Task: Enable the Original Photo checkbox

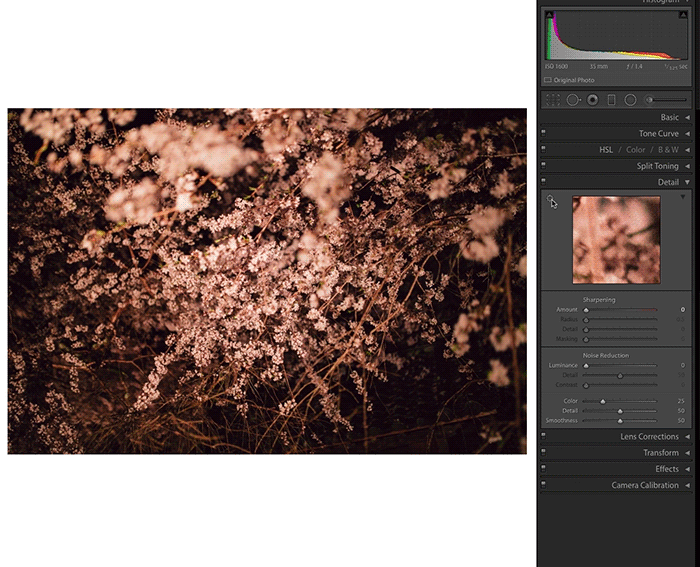Action: click(548, 80)
